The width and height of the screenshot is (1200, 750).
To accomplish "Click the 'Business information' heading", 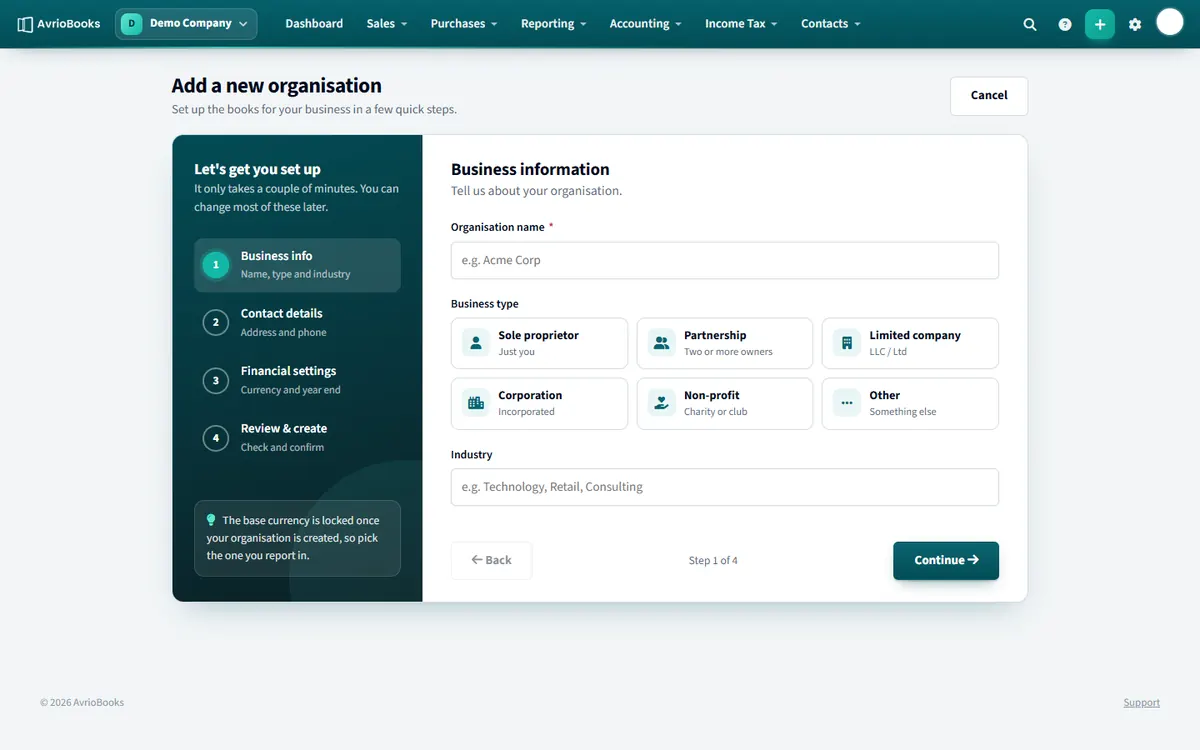I will pyautogui.click(x=530, y=170).
